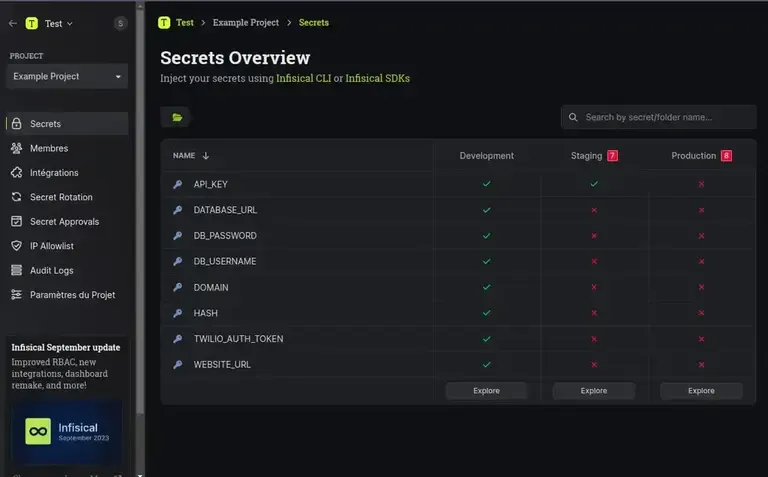Viewport: 768px width, 477px height.
Task: Click the key icon beside API_KEY
Action: 178,184
